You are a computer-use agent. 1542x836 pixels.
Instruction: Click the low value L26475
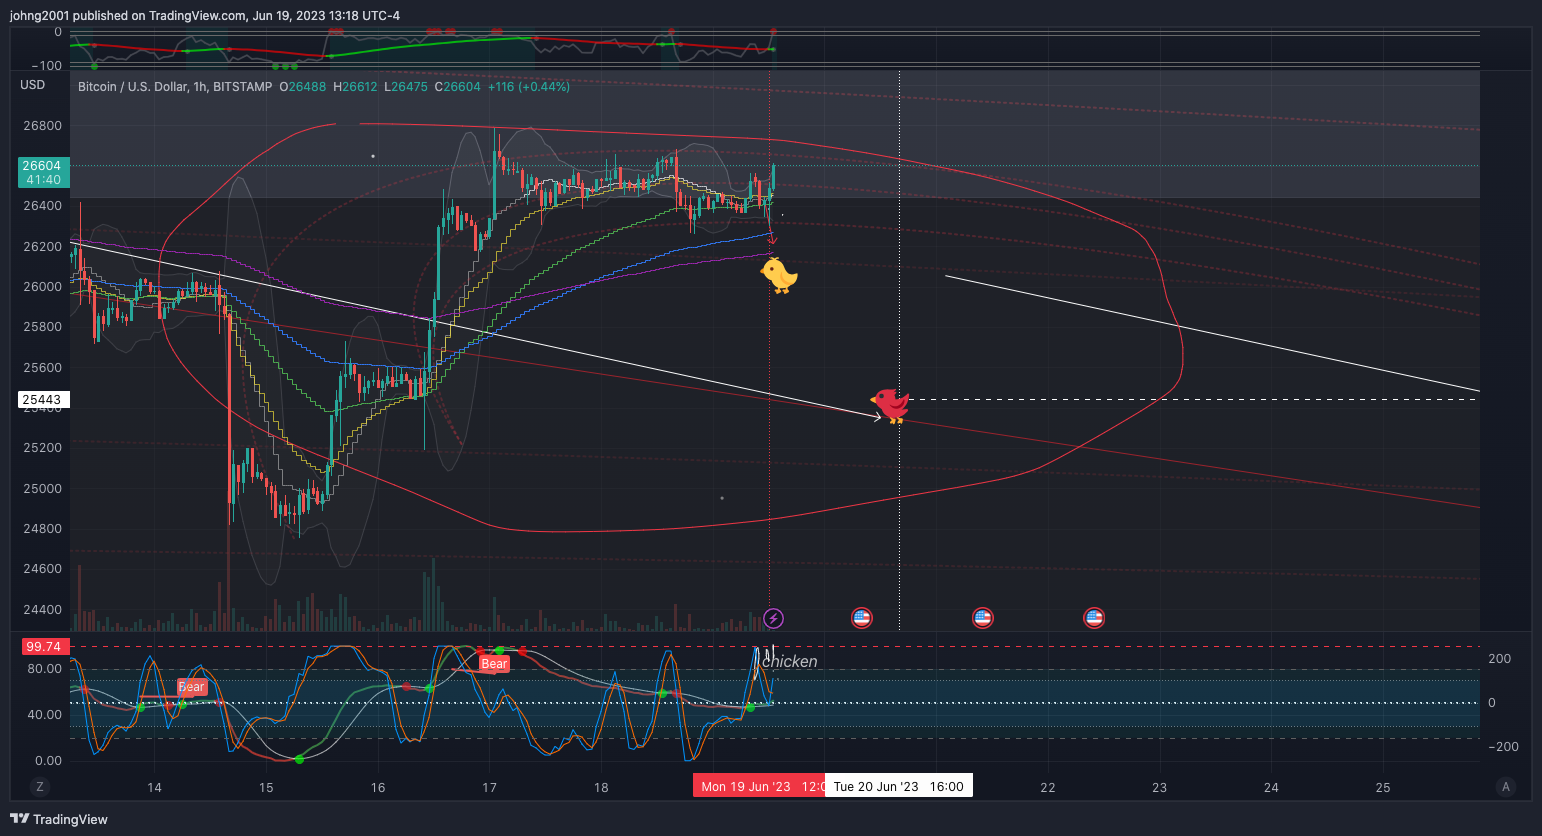(406, 87)
